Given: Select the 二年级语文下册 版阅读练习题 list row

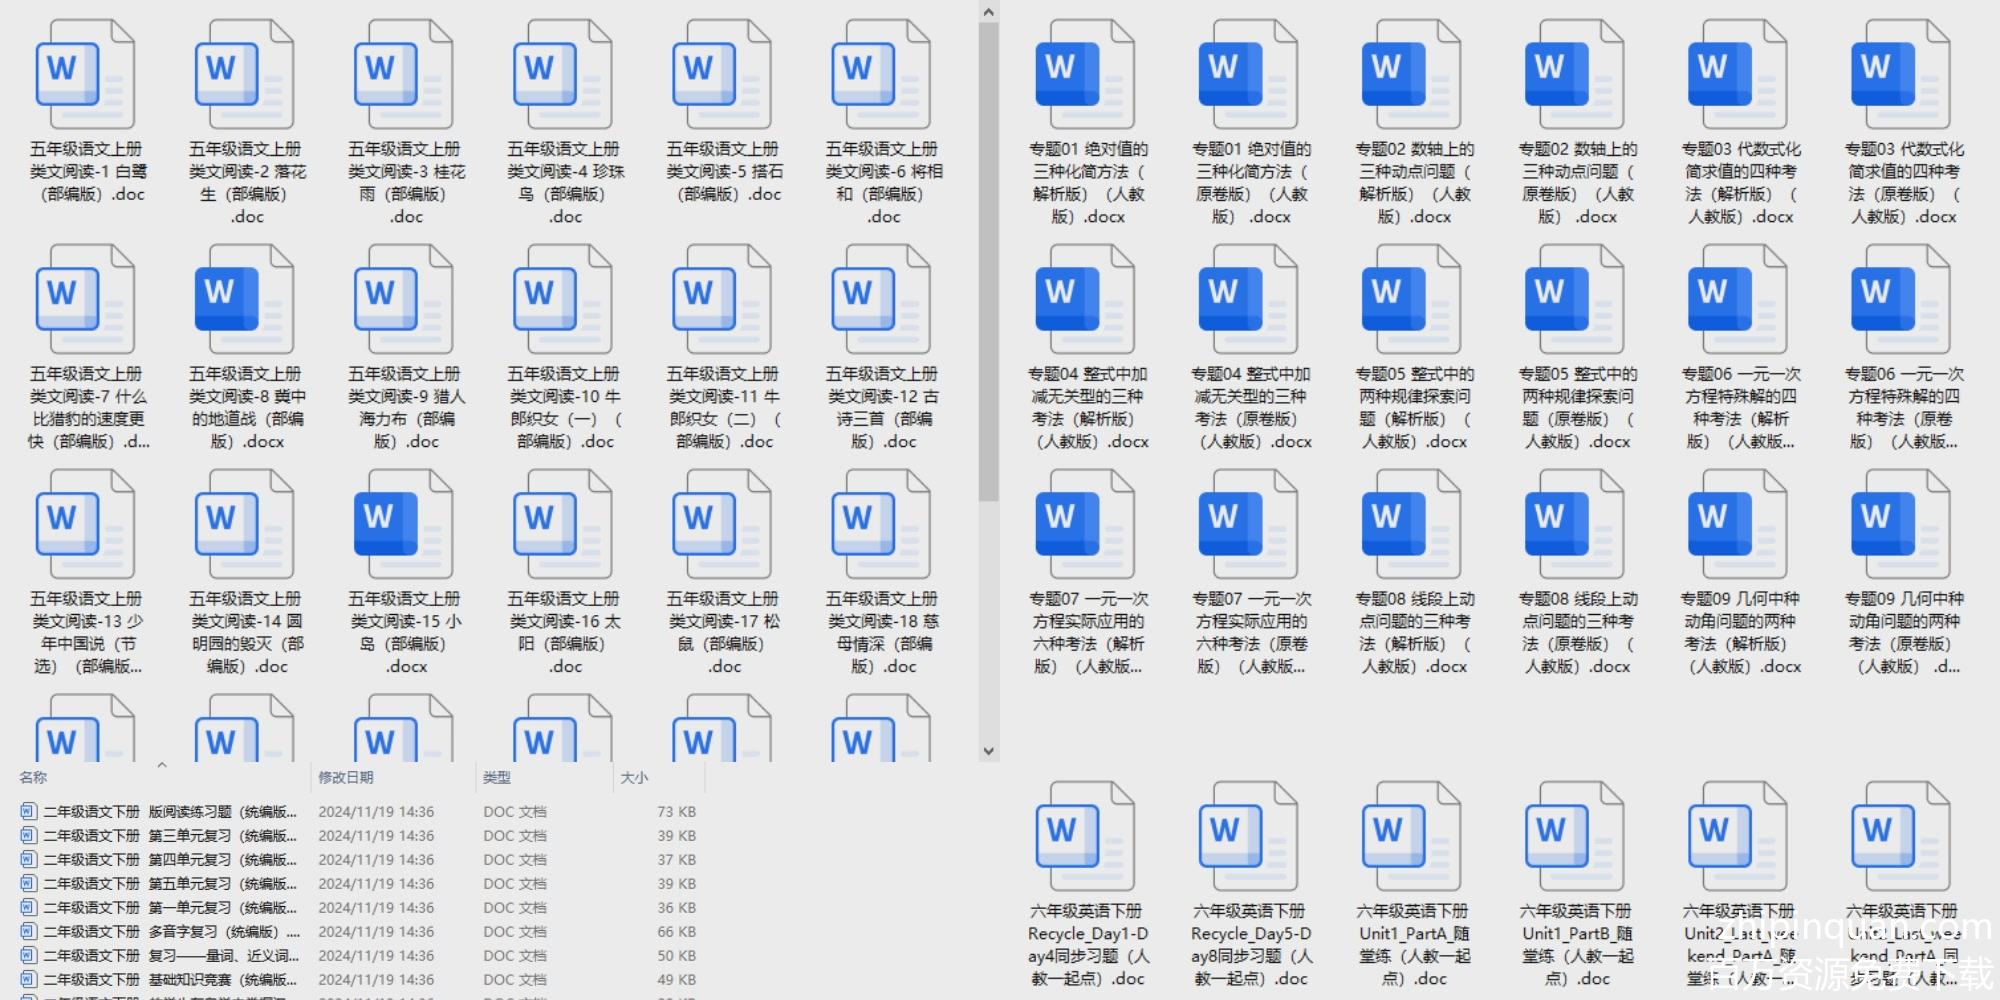Looking at the screenshot, I should point(358,811).
